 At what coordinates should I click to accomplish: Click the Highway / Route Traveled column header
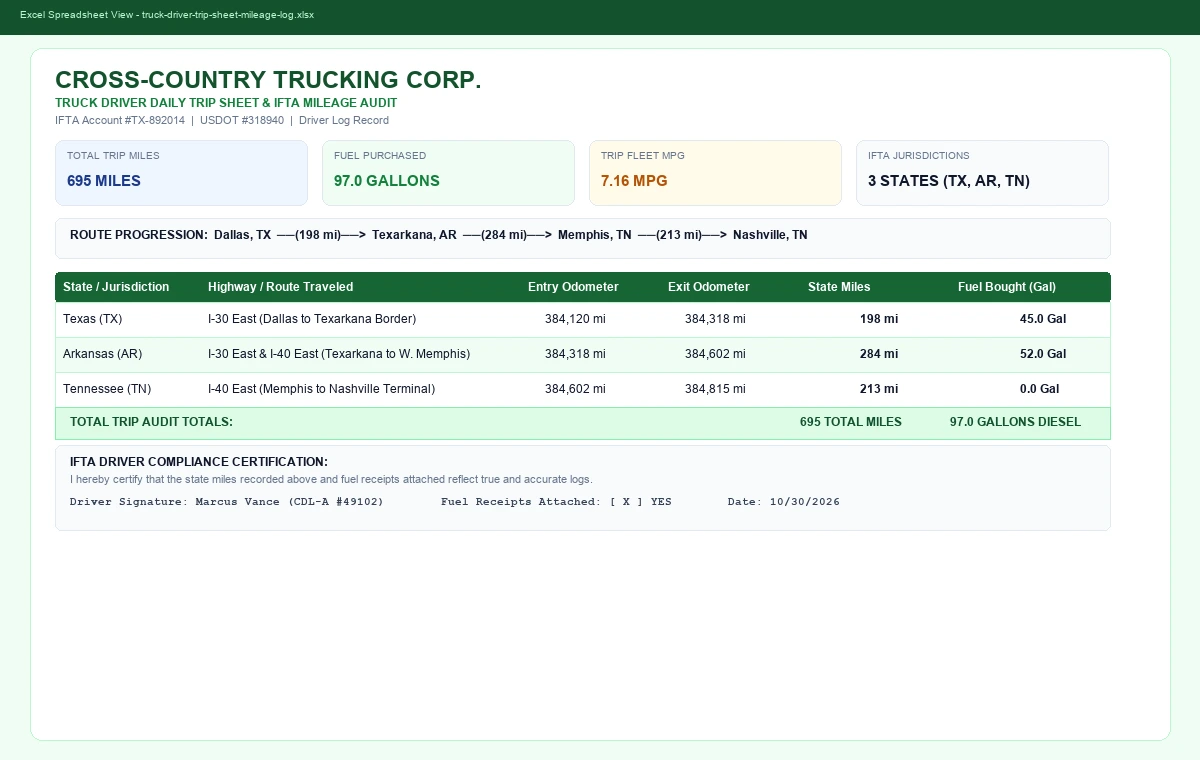[x=280, y=287]
